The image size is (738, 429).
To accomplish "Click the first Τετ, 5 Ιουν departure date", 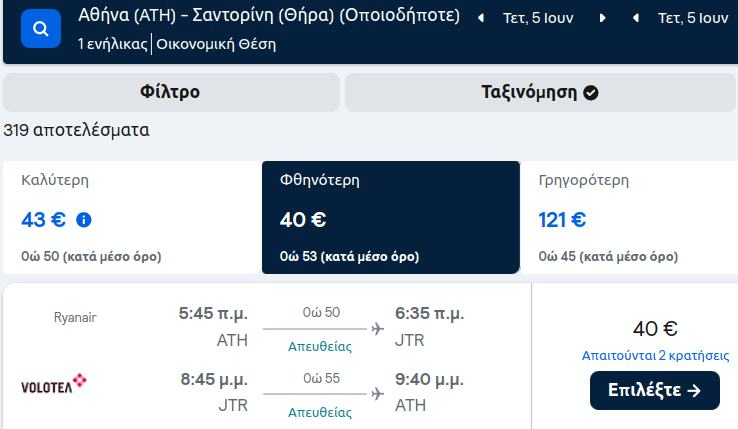I will 538,18.
